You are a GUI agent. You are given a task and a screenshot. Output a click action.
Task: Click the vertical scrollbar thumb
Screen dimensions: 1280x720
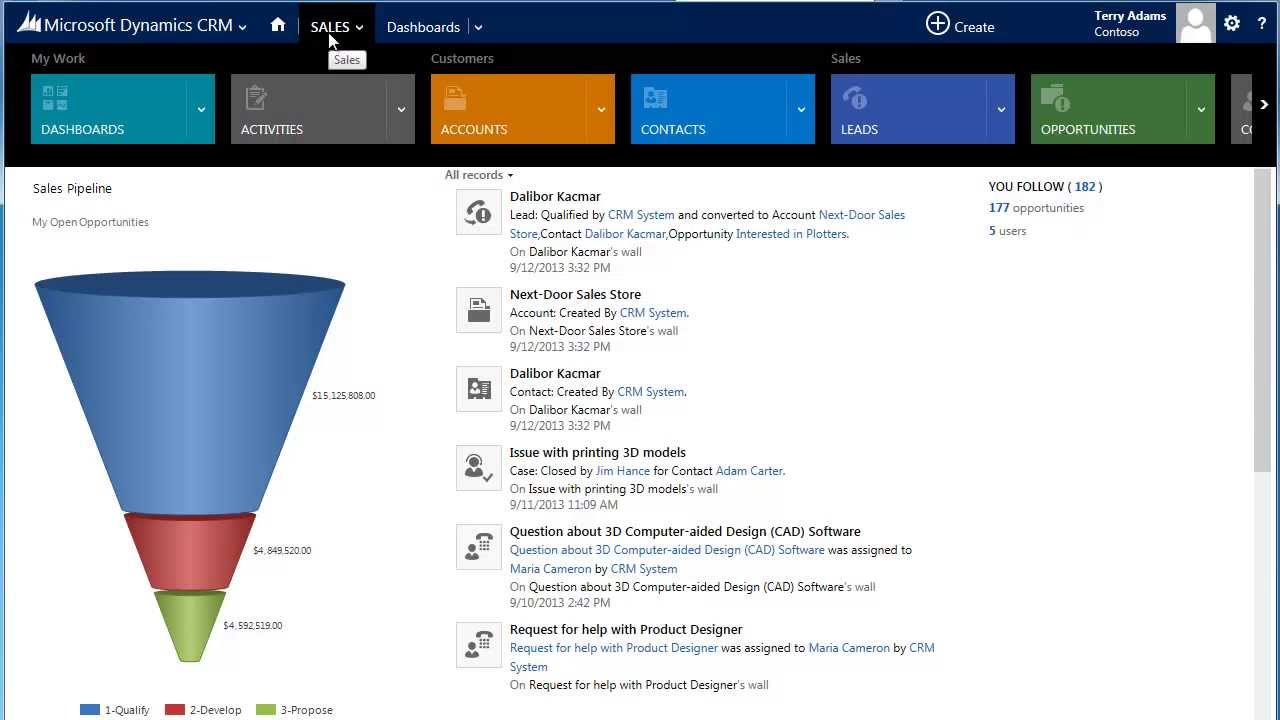(x=1262, y=320)
